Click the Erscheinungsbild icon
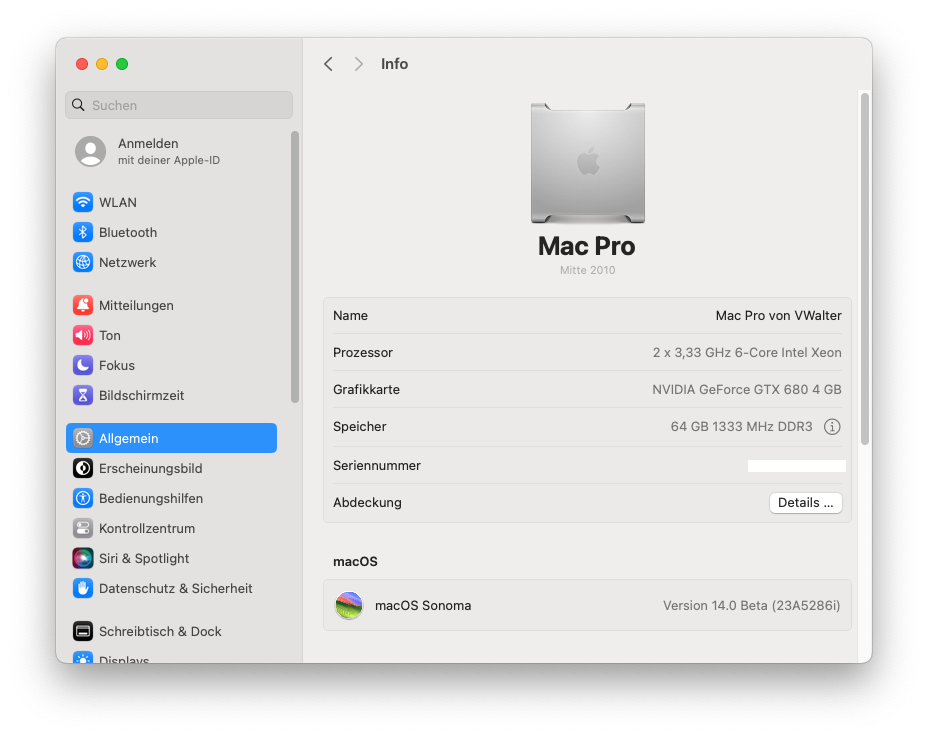This screenshot has height=737, width=928. (x=83, y=468)
